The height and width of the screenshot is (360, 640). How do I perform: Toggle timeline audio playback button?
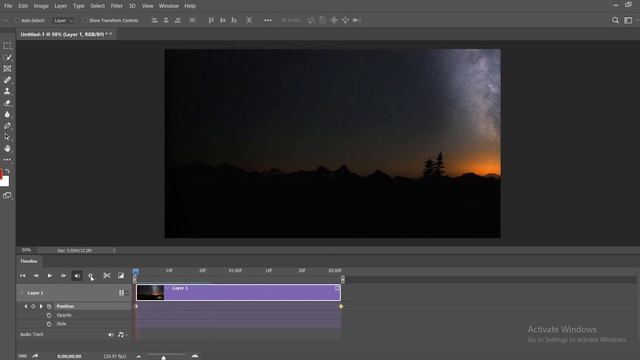[77, 276]
